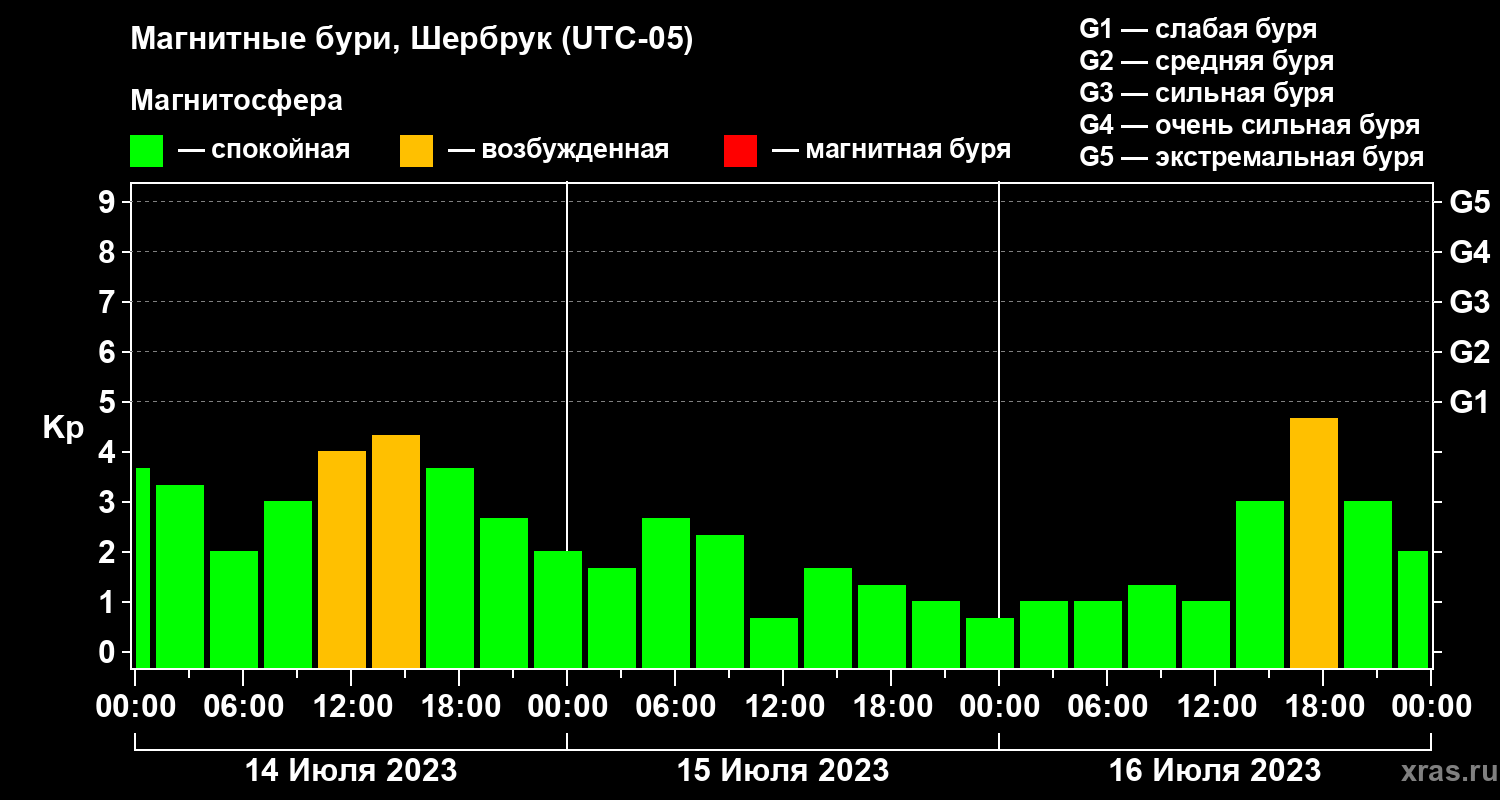
Task: Click the red 'магнитная буря' legend swatch
Action: pos(740,151)
